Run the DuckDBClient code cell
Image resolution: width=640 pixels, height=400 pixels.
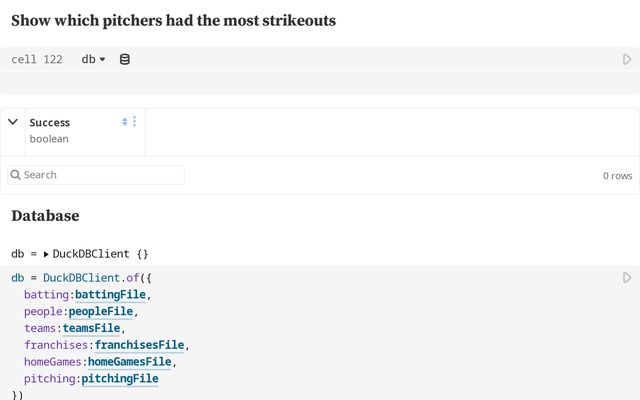click(627, 277)
